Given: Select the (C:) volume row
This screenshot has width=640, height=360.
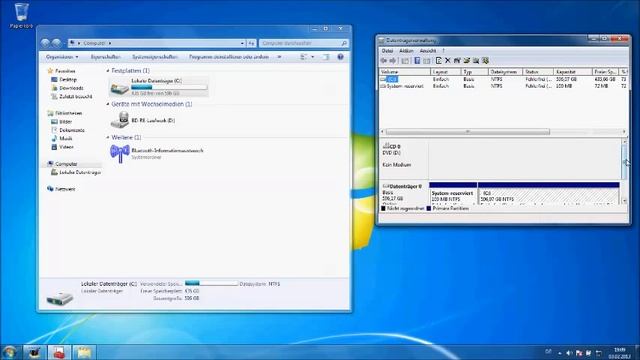Looking at the screenshot, I should click(x=503, y=79).
